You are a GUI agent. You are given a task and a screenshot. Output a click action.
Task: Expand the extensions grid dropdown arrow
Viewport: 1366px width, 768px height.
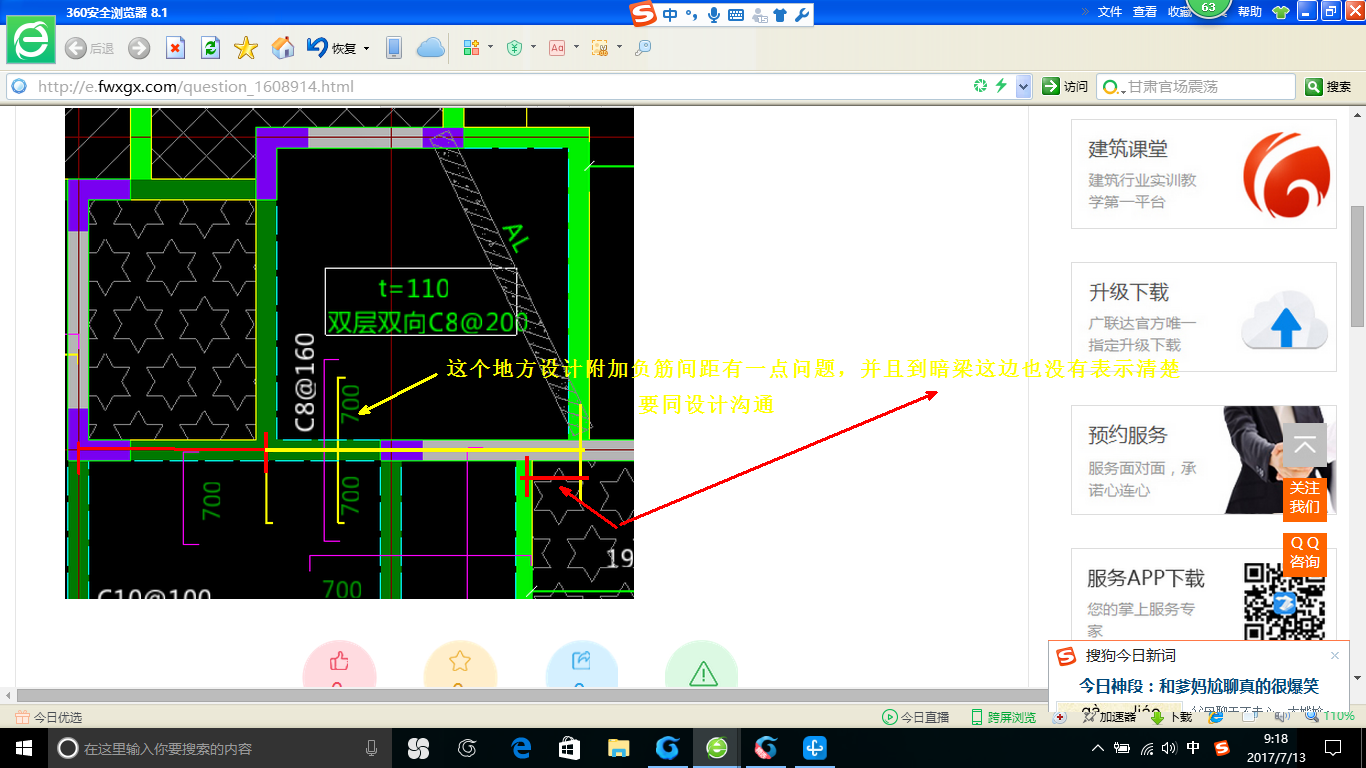[x=490, y=47]
